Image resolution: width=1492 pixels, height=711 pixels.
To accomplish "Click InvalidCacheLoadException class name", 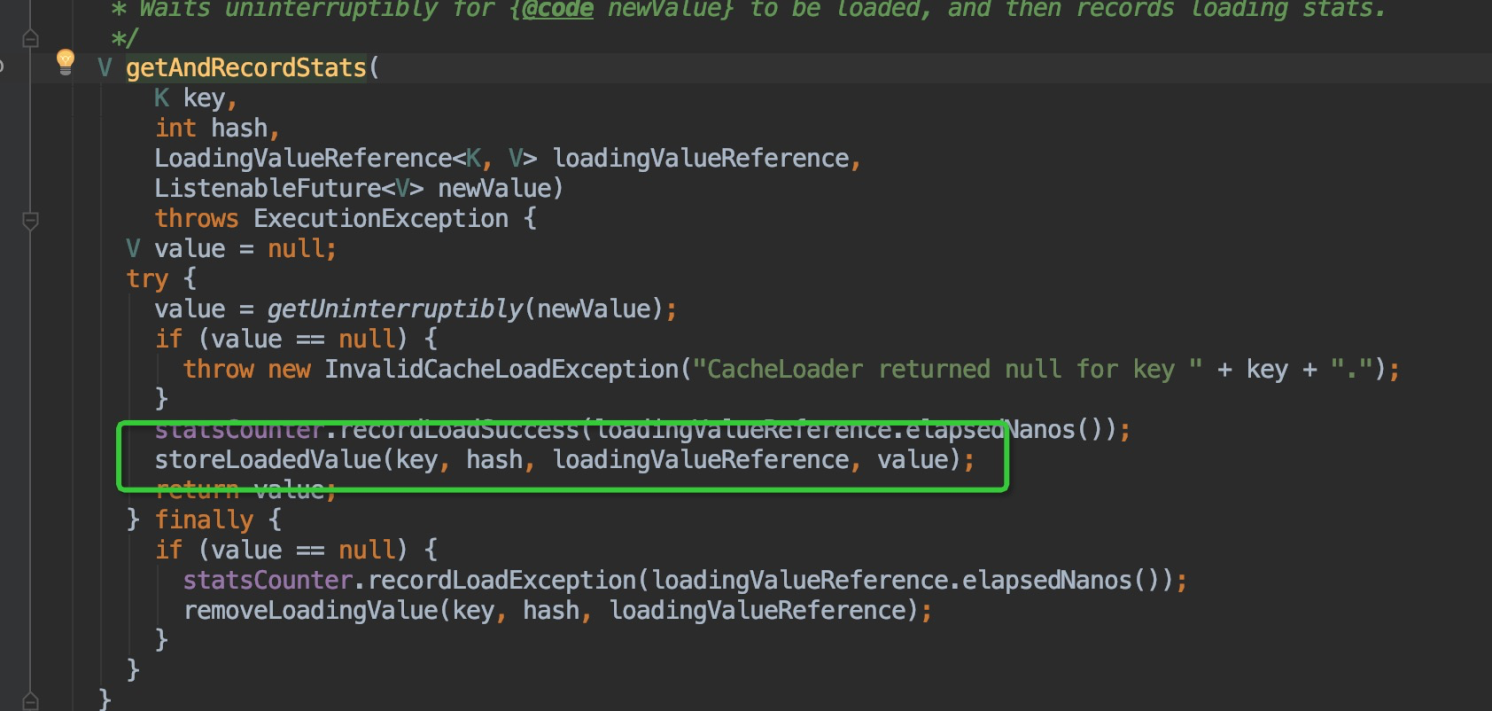I will (x=502, y=369).
